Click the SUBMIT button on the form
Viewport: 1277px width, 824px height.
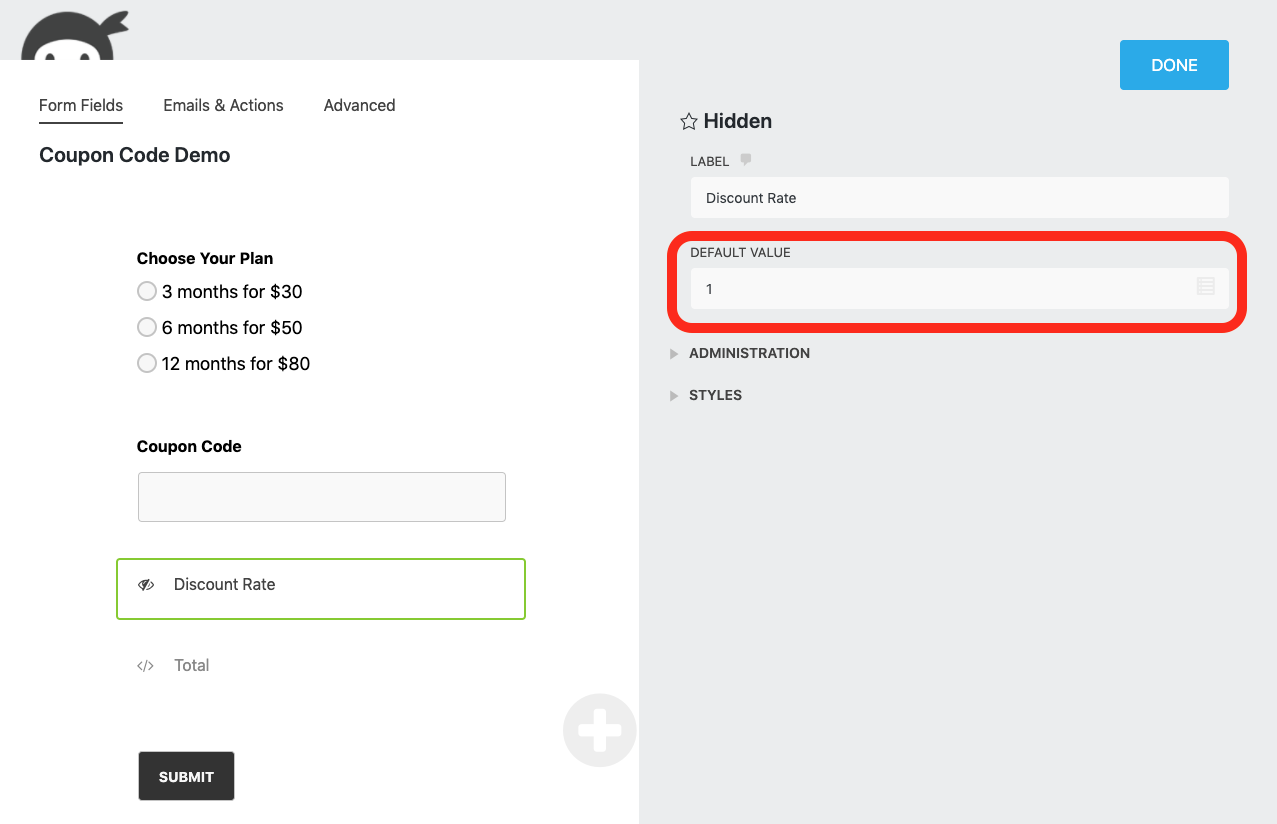coord(186,775)
